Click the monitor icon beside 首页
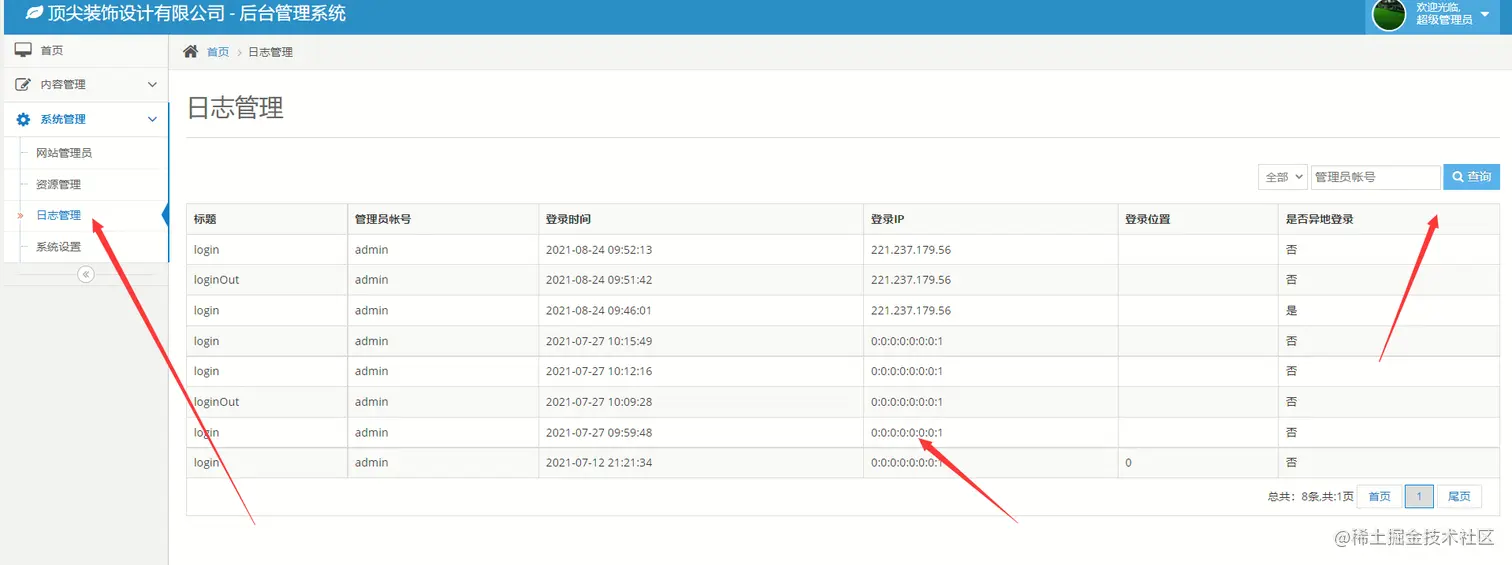The width and height of the screenshot is (1512, 565). pos(23,50)
